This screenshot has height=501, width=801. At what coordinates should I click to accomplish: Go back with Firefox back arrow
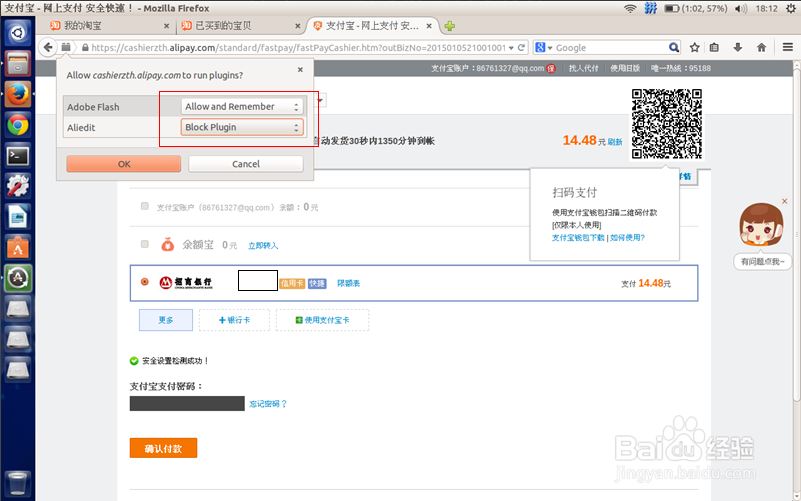tap(48, 47)
